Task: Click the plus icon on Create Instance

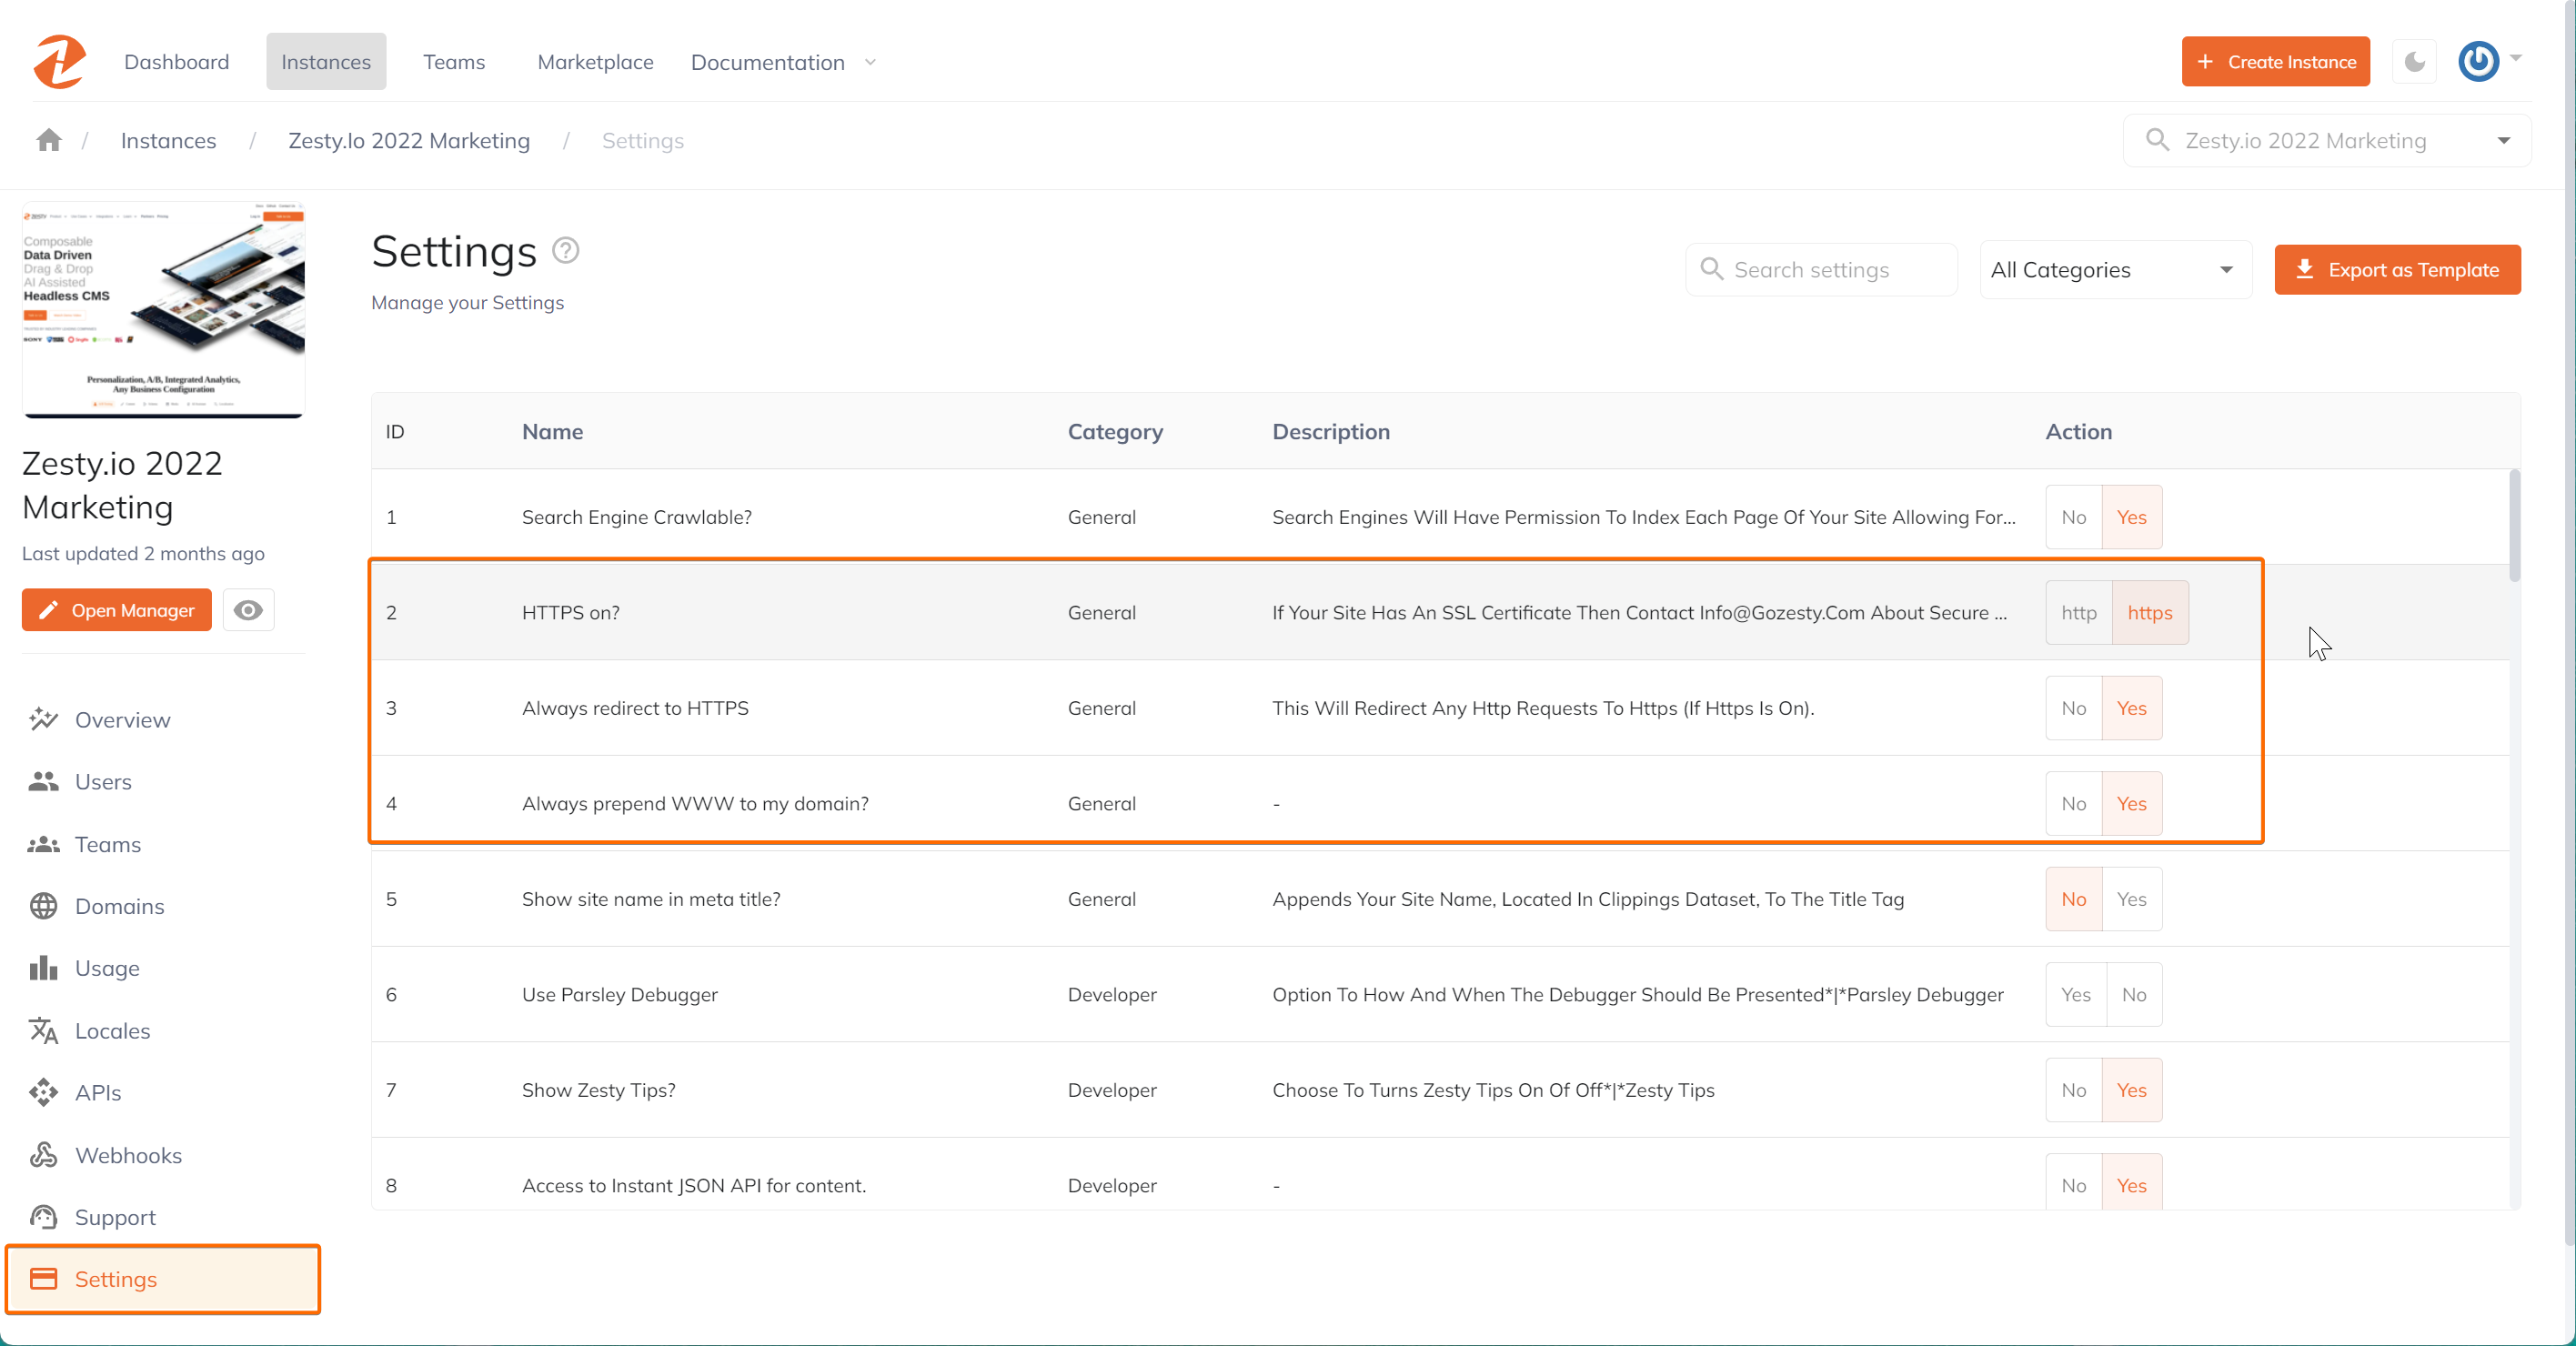Action: click(2204, 62)
